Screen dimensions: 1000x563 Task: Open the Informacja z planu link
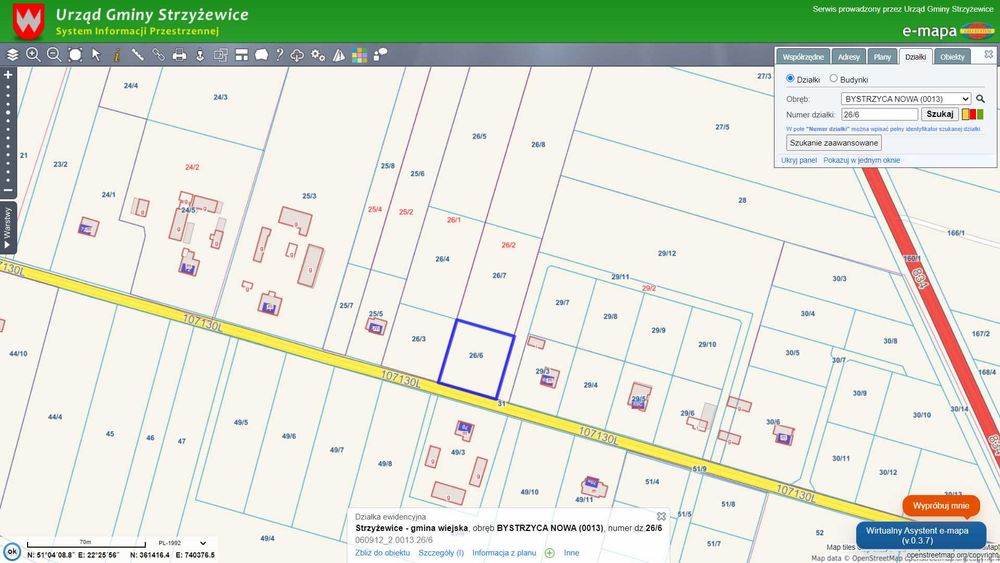[504, 553]
